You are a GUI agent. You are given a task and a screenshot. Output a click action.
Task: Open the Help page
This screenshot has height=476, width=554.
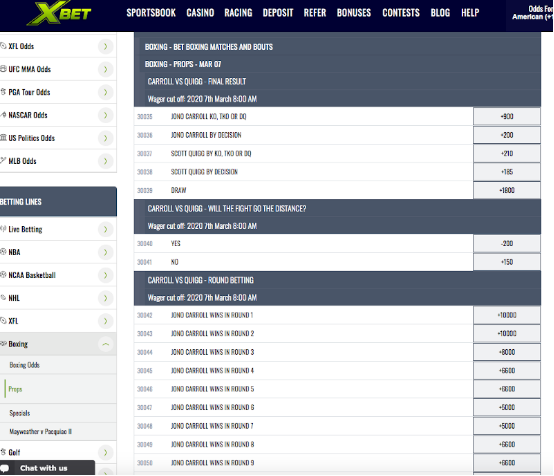click(470, 13)
